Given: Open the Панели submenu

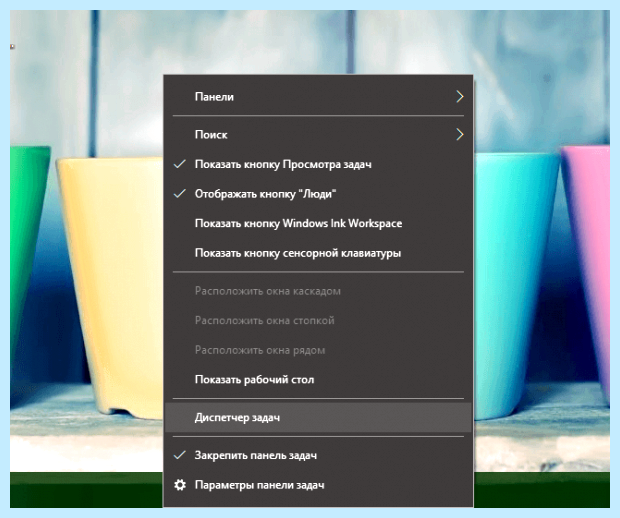Looking at the screenshot, I should 318,97.
